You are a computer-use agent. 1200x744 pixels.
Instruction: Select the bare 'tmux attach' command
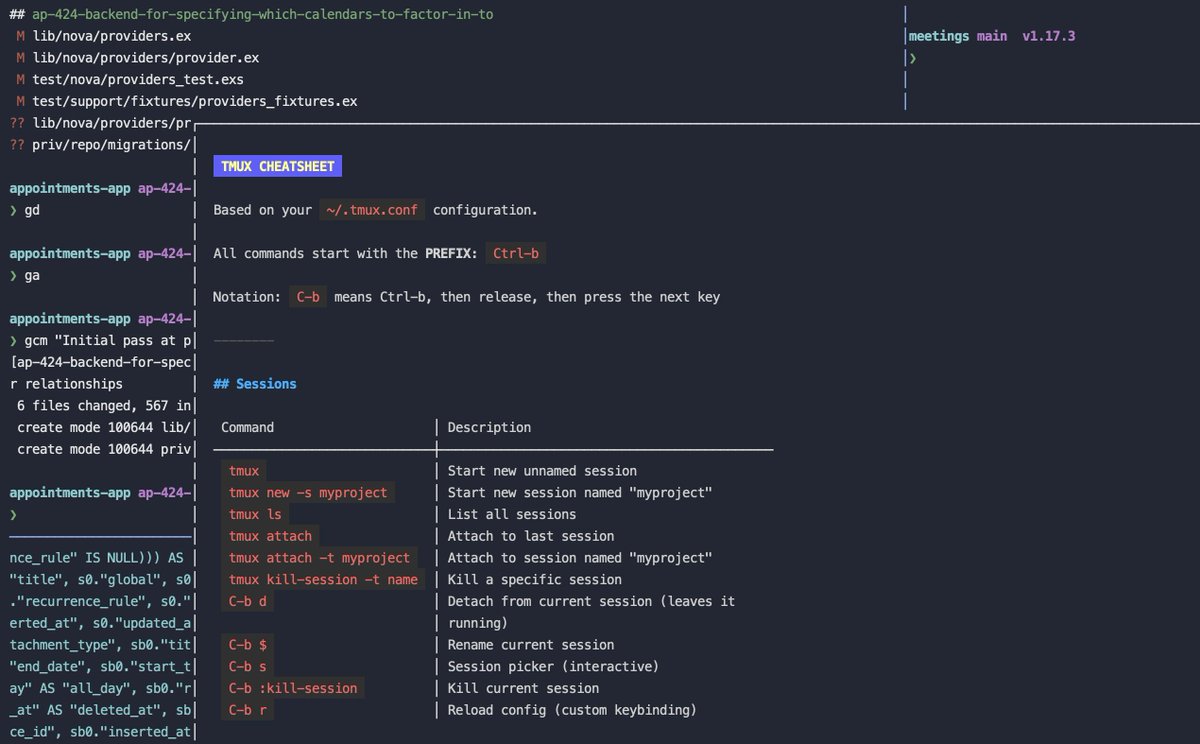[270, 536]
